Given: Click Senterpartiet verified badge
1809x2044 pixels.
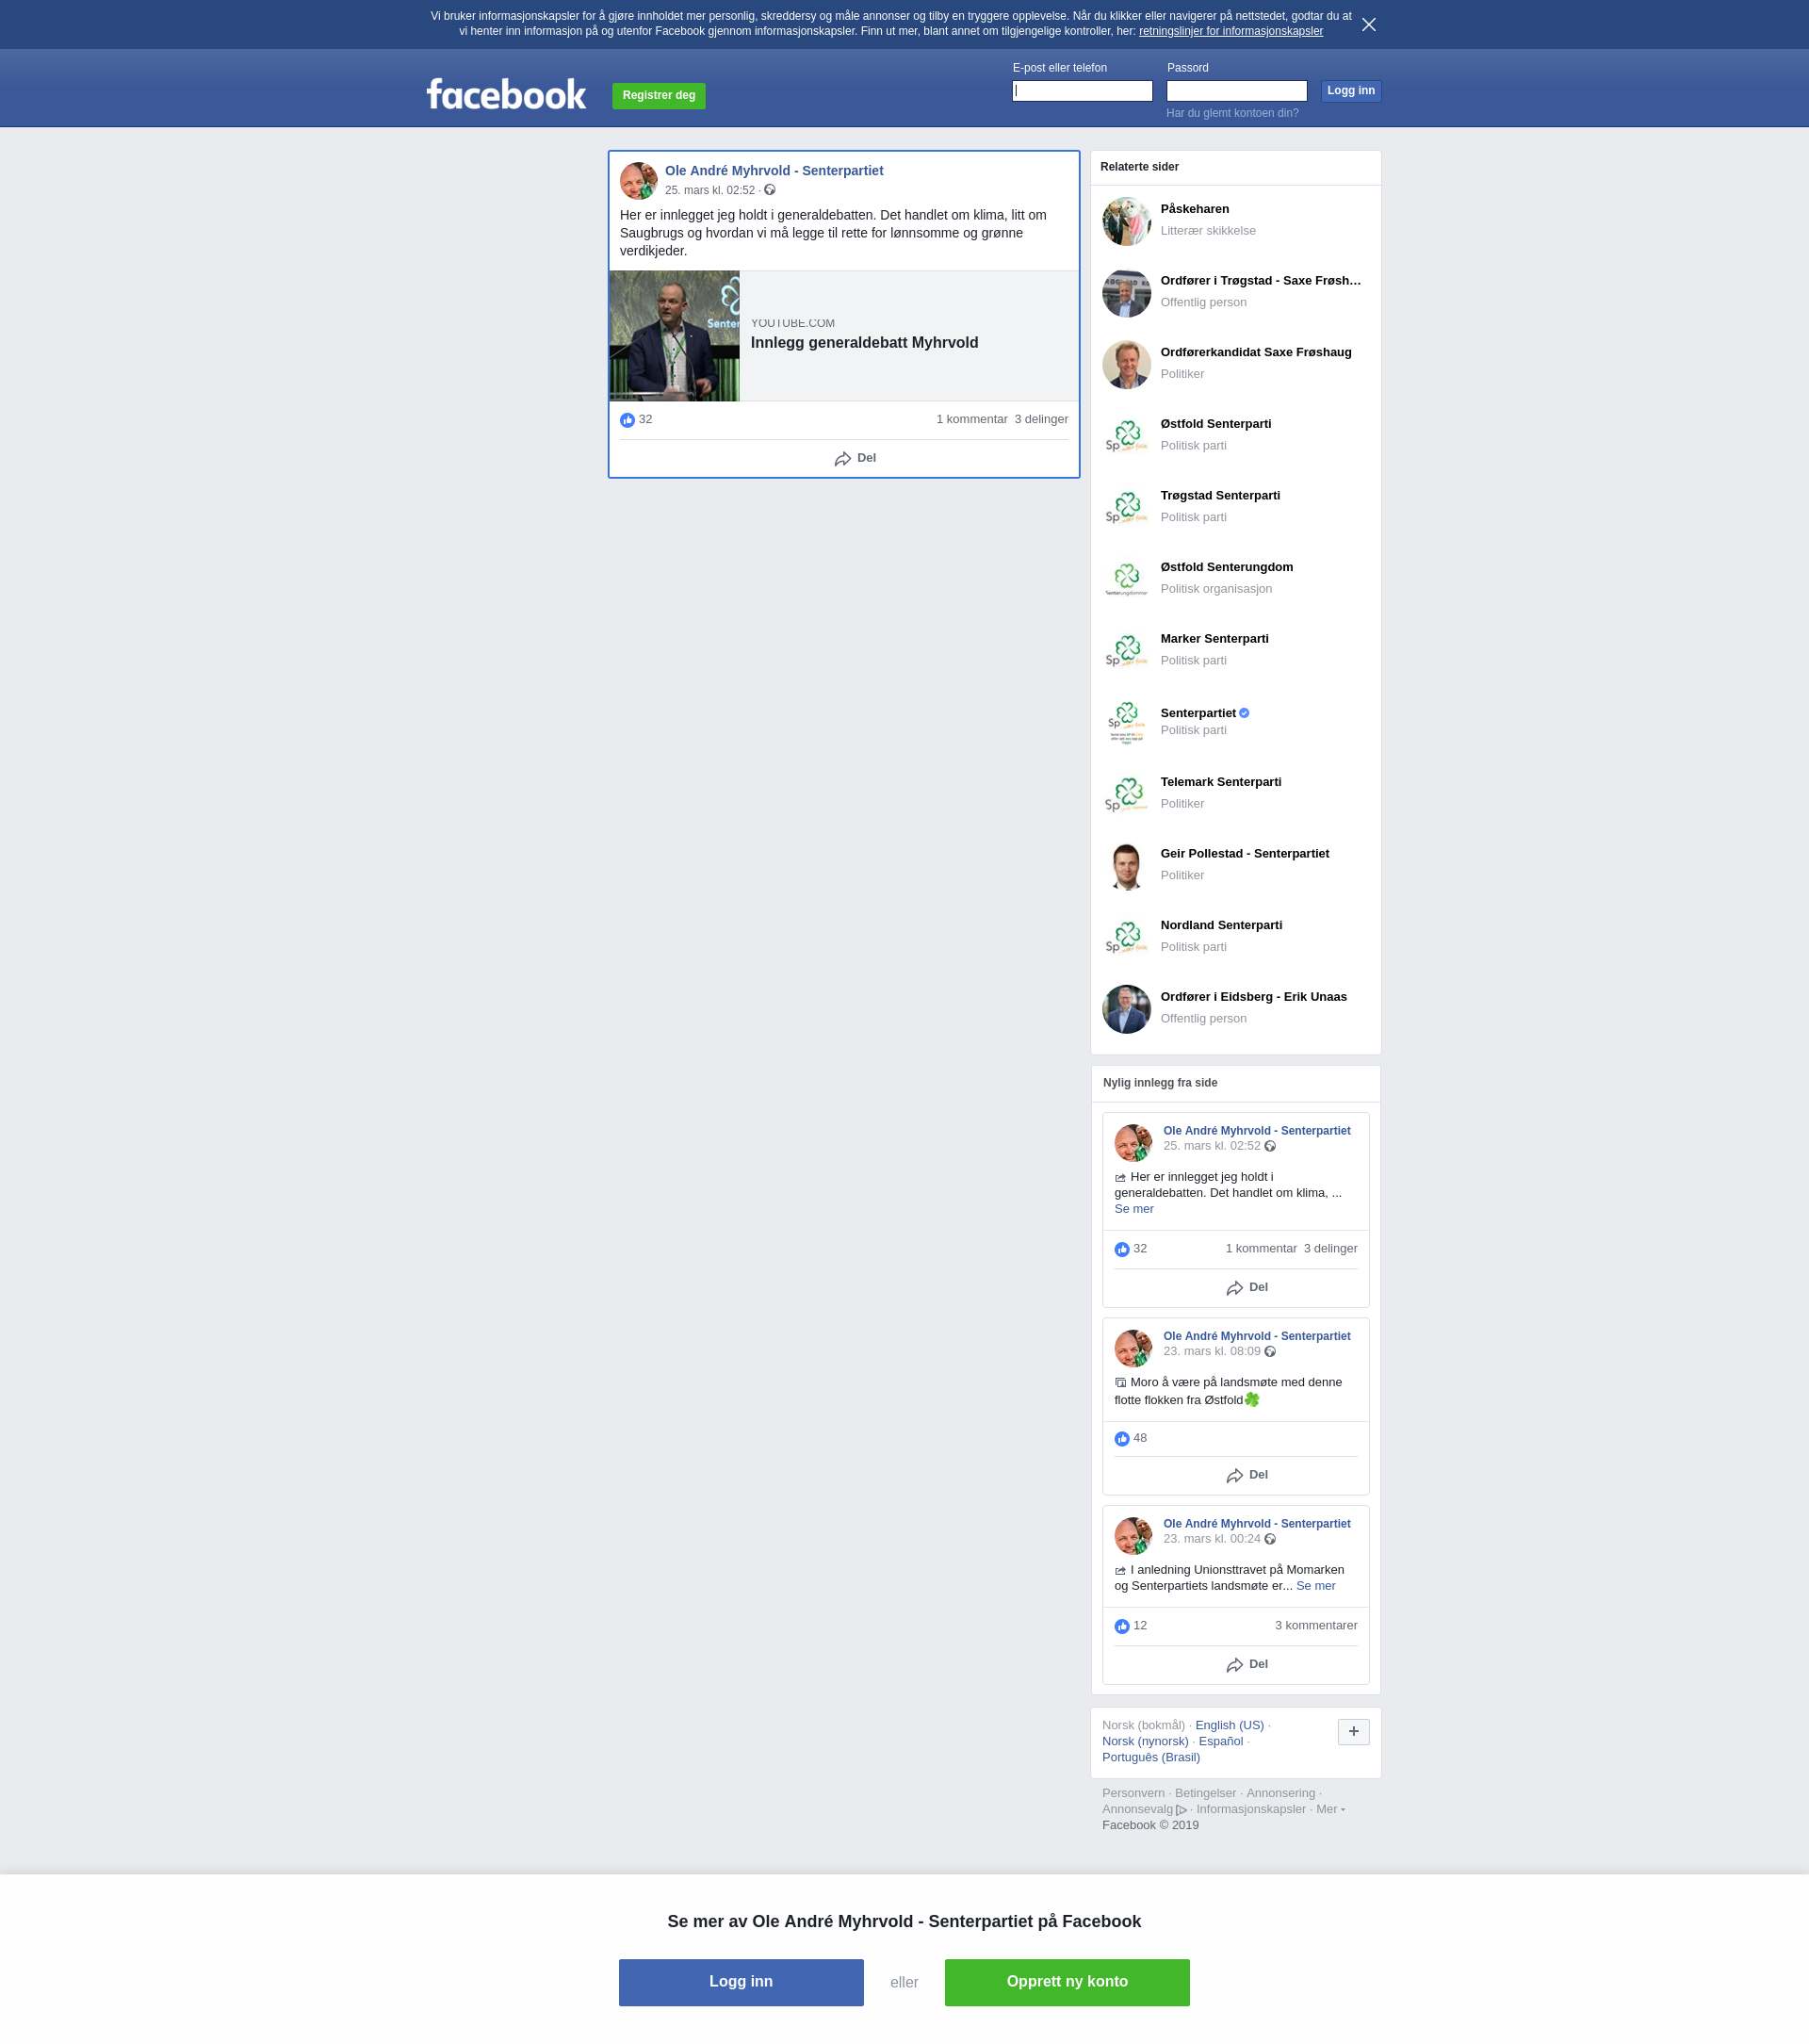Looking at the screenshot, I should pyautogui.click(x=1244, y=713).
